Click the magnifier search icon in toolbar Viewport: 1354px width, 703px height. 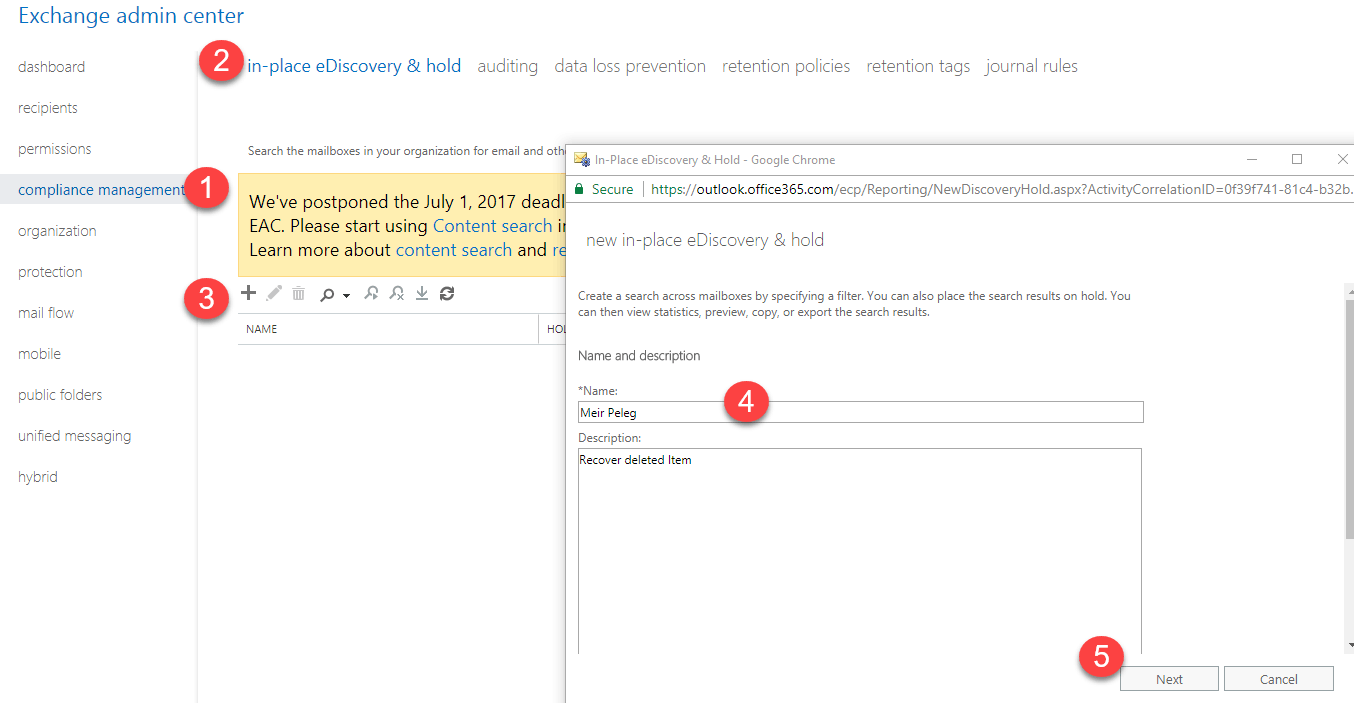coord(327,294)
